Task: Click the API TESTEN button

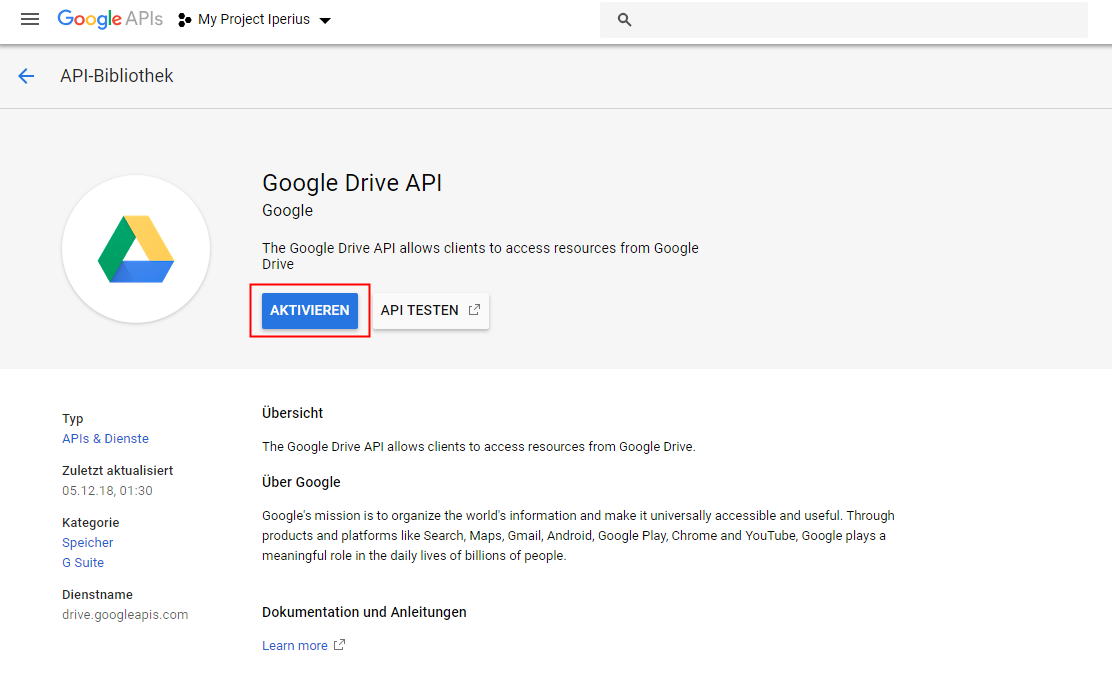Action: click(x=430, y=311)
